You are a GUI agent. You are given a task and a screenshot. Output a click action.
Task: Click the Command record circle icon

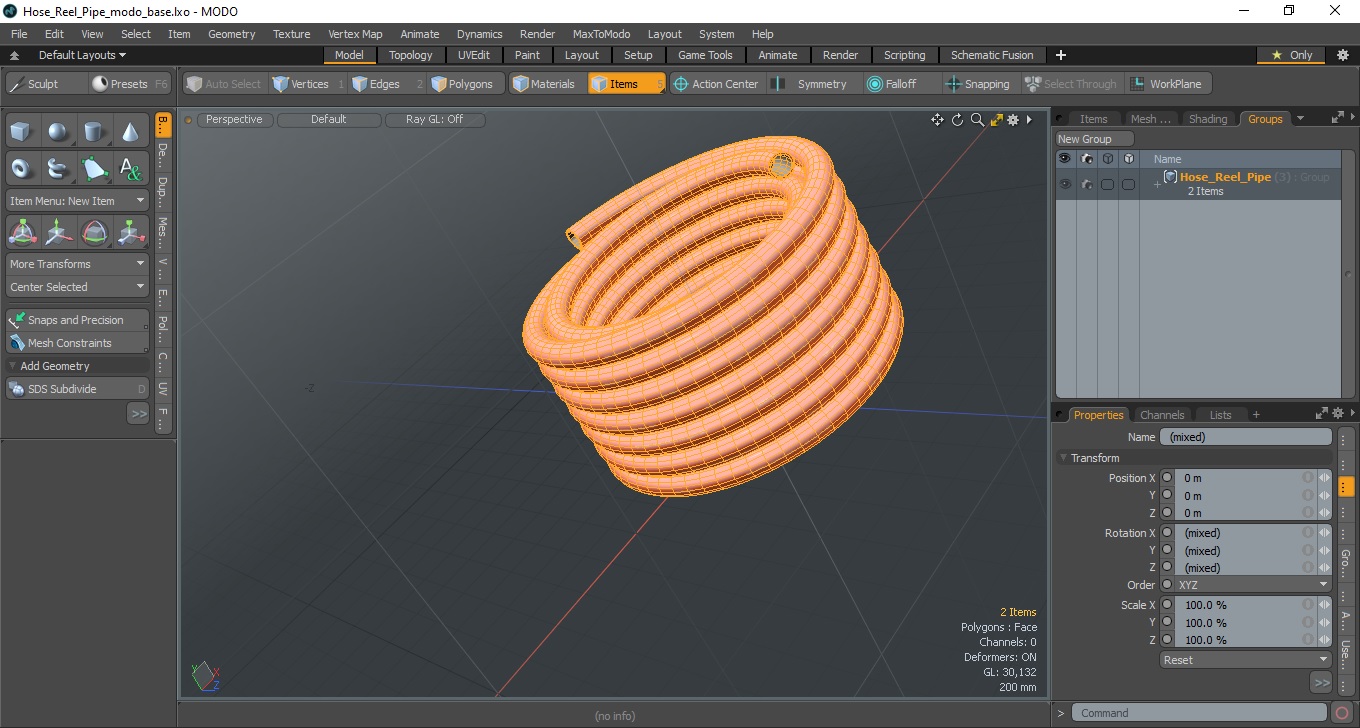[1342, 713]
